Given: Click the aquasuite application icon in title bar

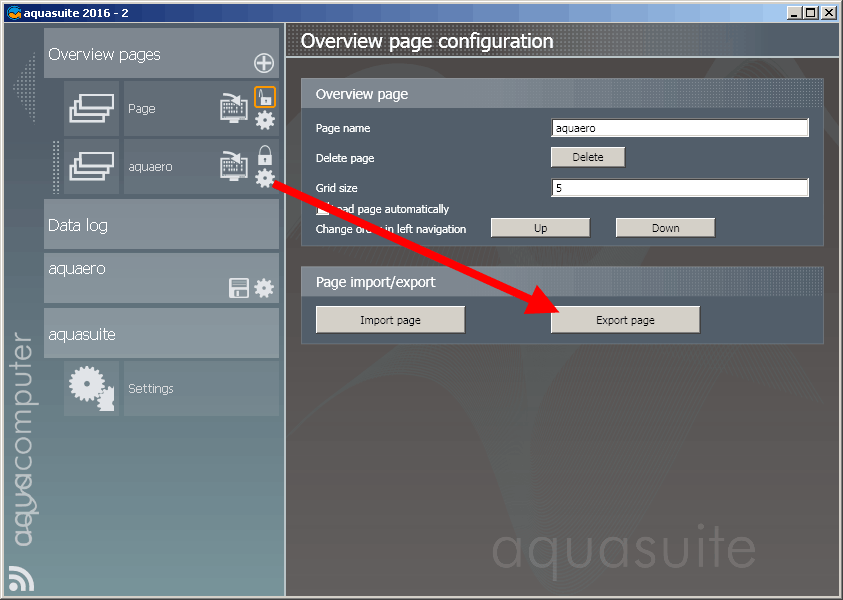Looking at the screenshot, I should [14, 13].
